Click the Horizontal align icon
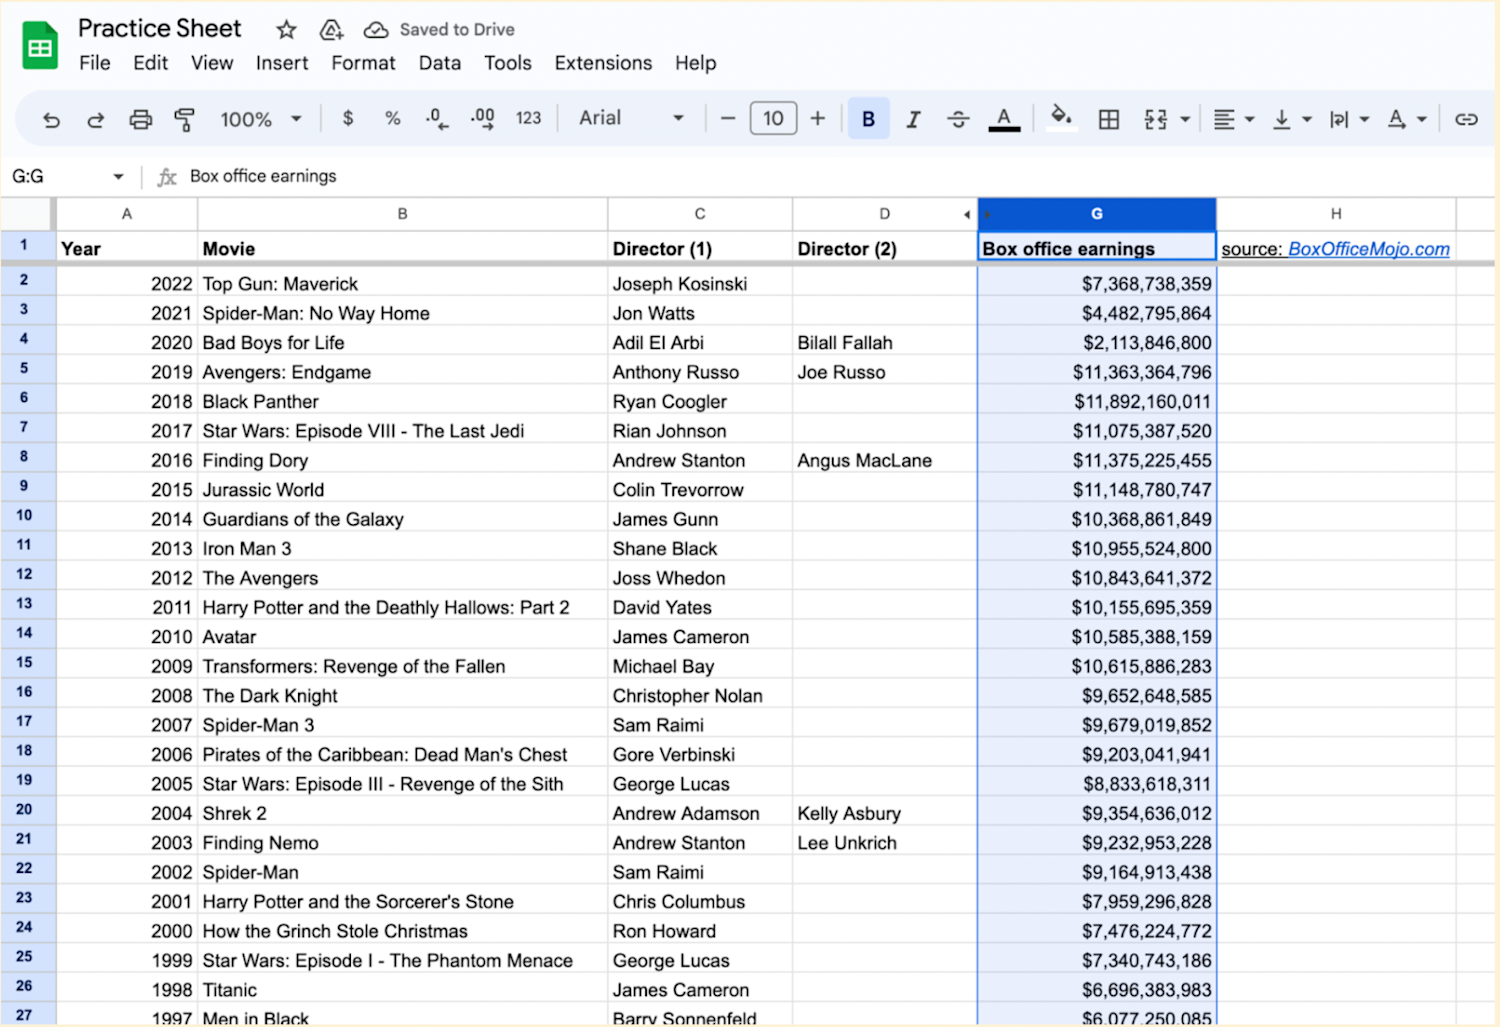1500x1027 pixels. coord(1224,120)
